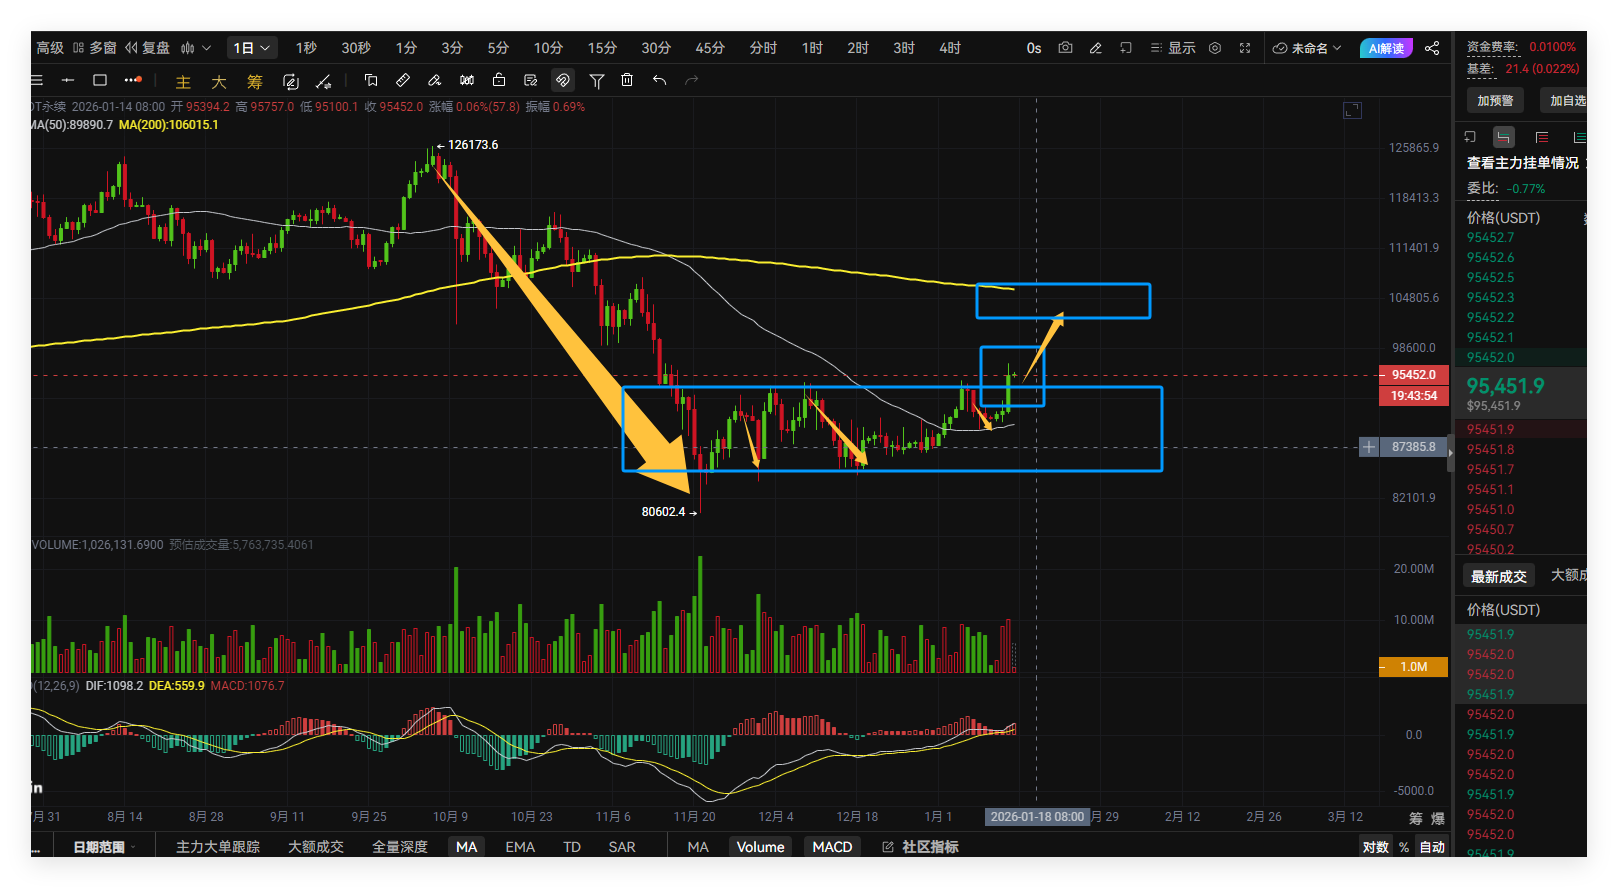
Task: Switch to the 最新成交 tab
Action: point(1498,576)
